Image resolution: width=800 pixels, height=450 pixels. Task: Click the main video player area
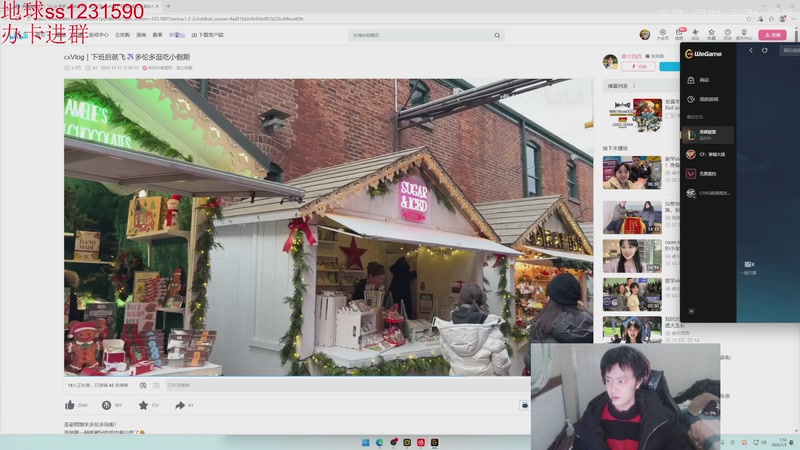329,227
